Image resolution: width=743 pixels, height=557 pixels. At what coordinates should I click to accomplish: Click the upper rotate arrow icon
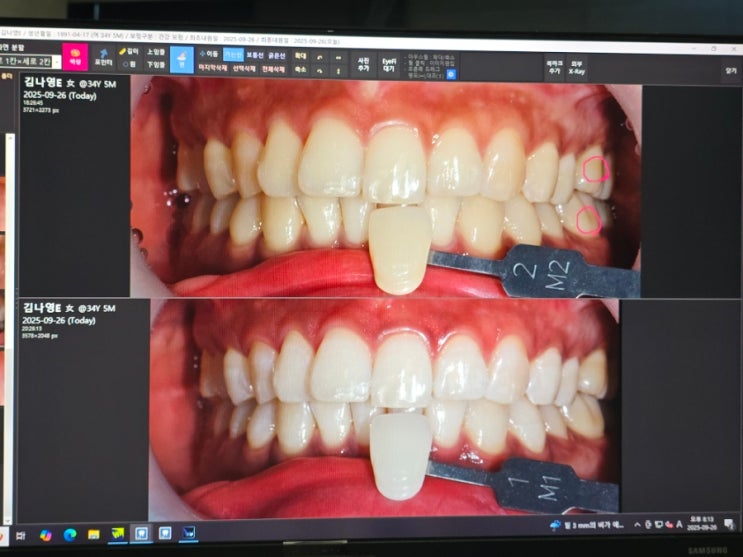click(320, 57)
